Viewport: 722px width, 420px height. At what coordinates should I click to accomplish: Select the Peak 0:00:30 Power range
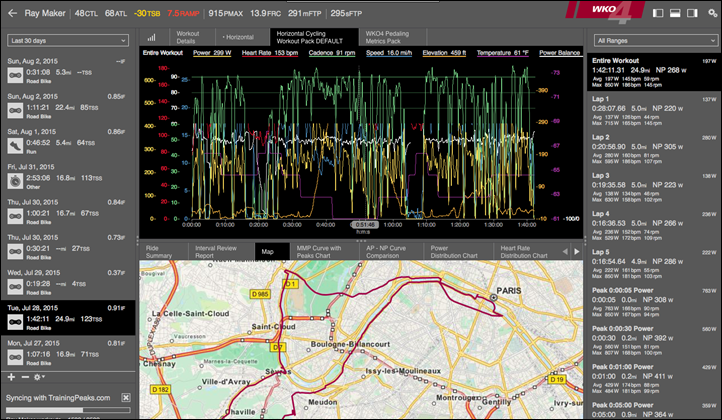[x=654, y=340]
